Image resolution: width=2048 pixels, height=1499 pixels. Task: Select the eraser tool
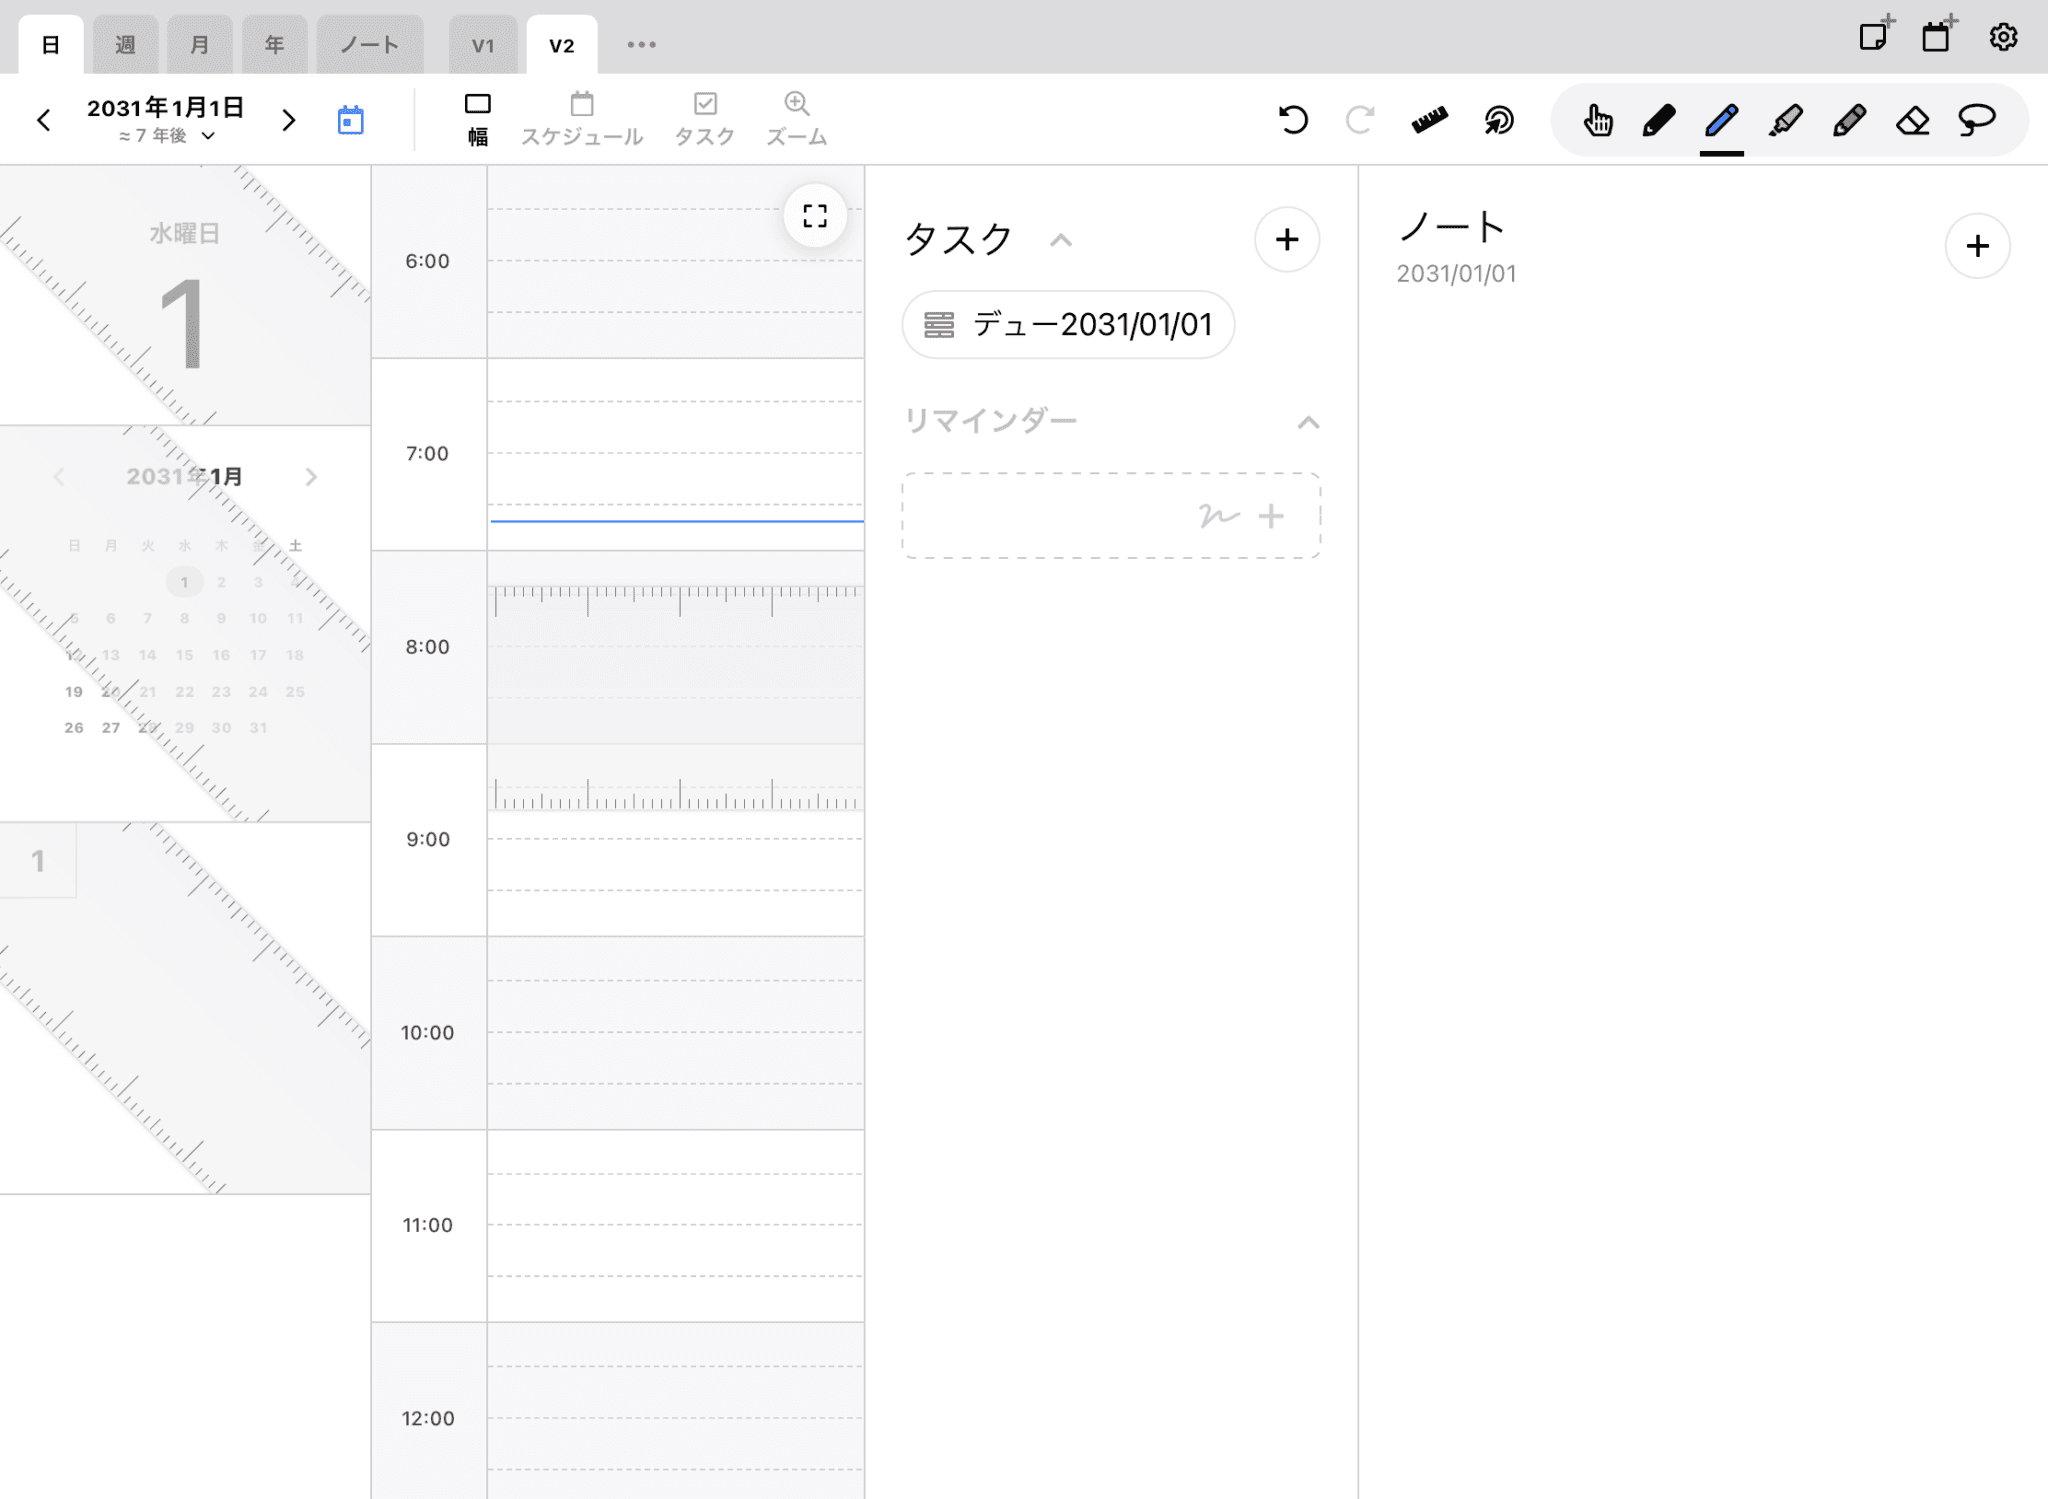coord(1914,120)
